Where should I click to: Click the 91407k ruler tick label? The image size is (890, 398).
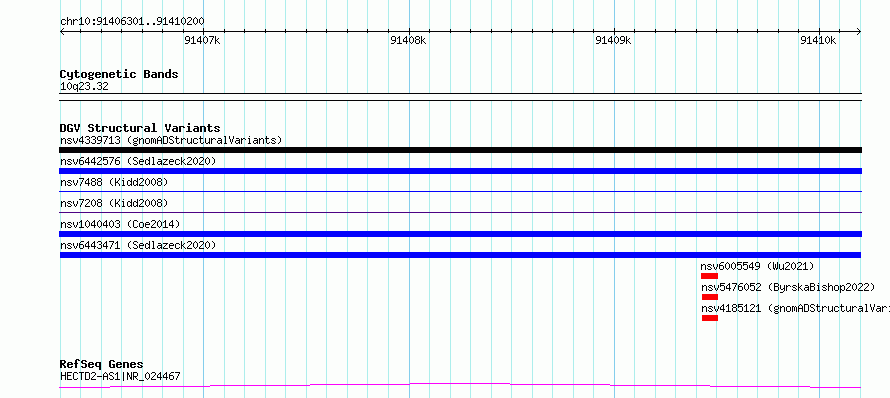pyautogui.click(x=202, y=40)
